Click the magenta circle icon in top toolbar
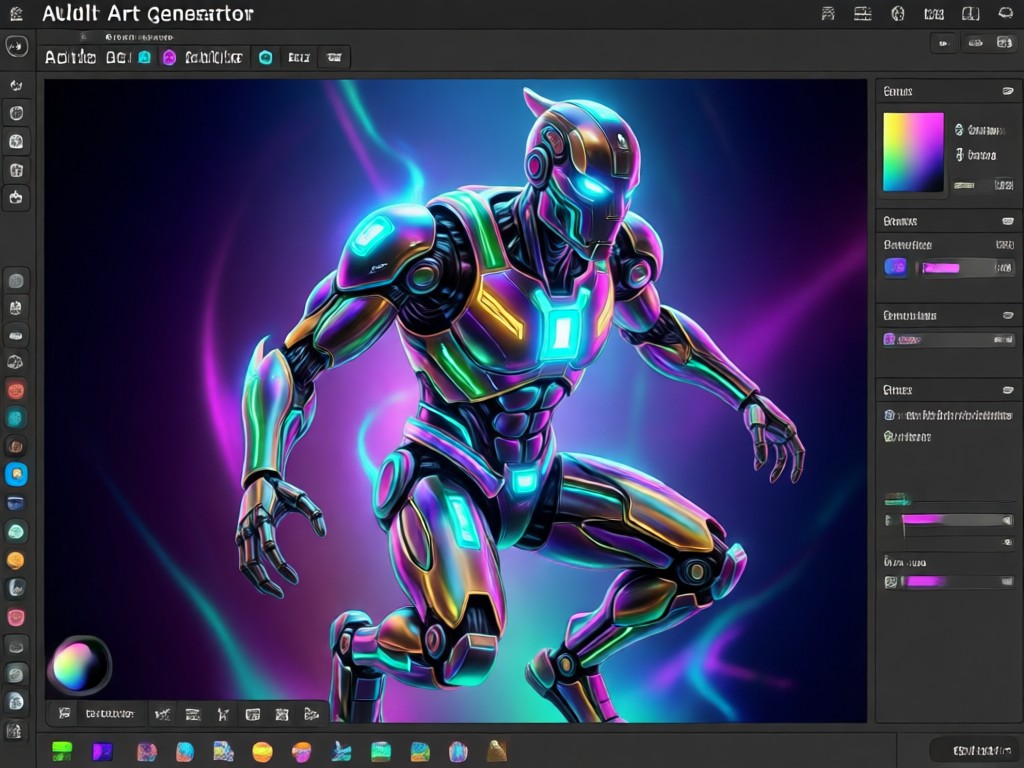Image resolution: width=1024 pixels, height=768 pixels. pyautogui.click(x=169, y=57)
